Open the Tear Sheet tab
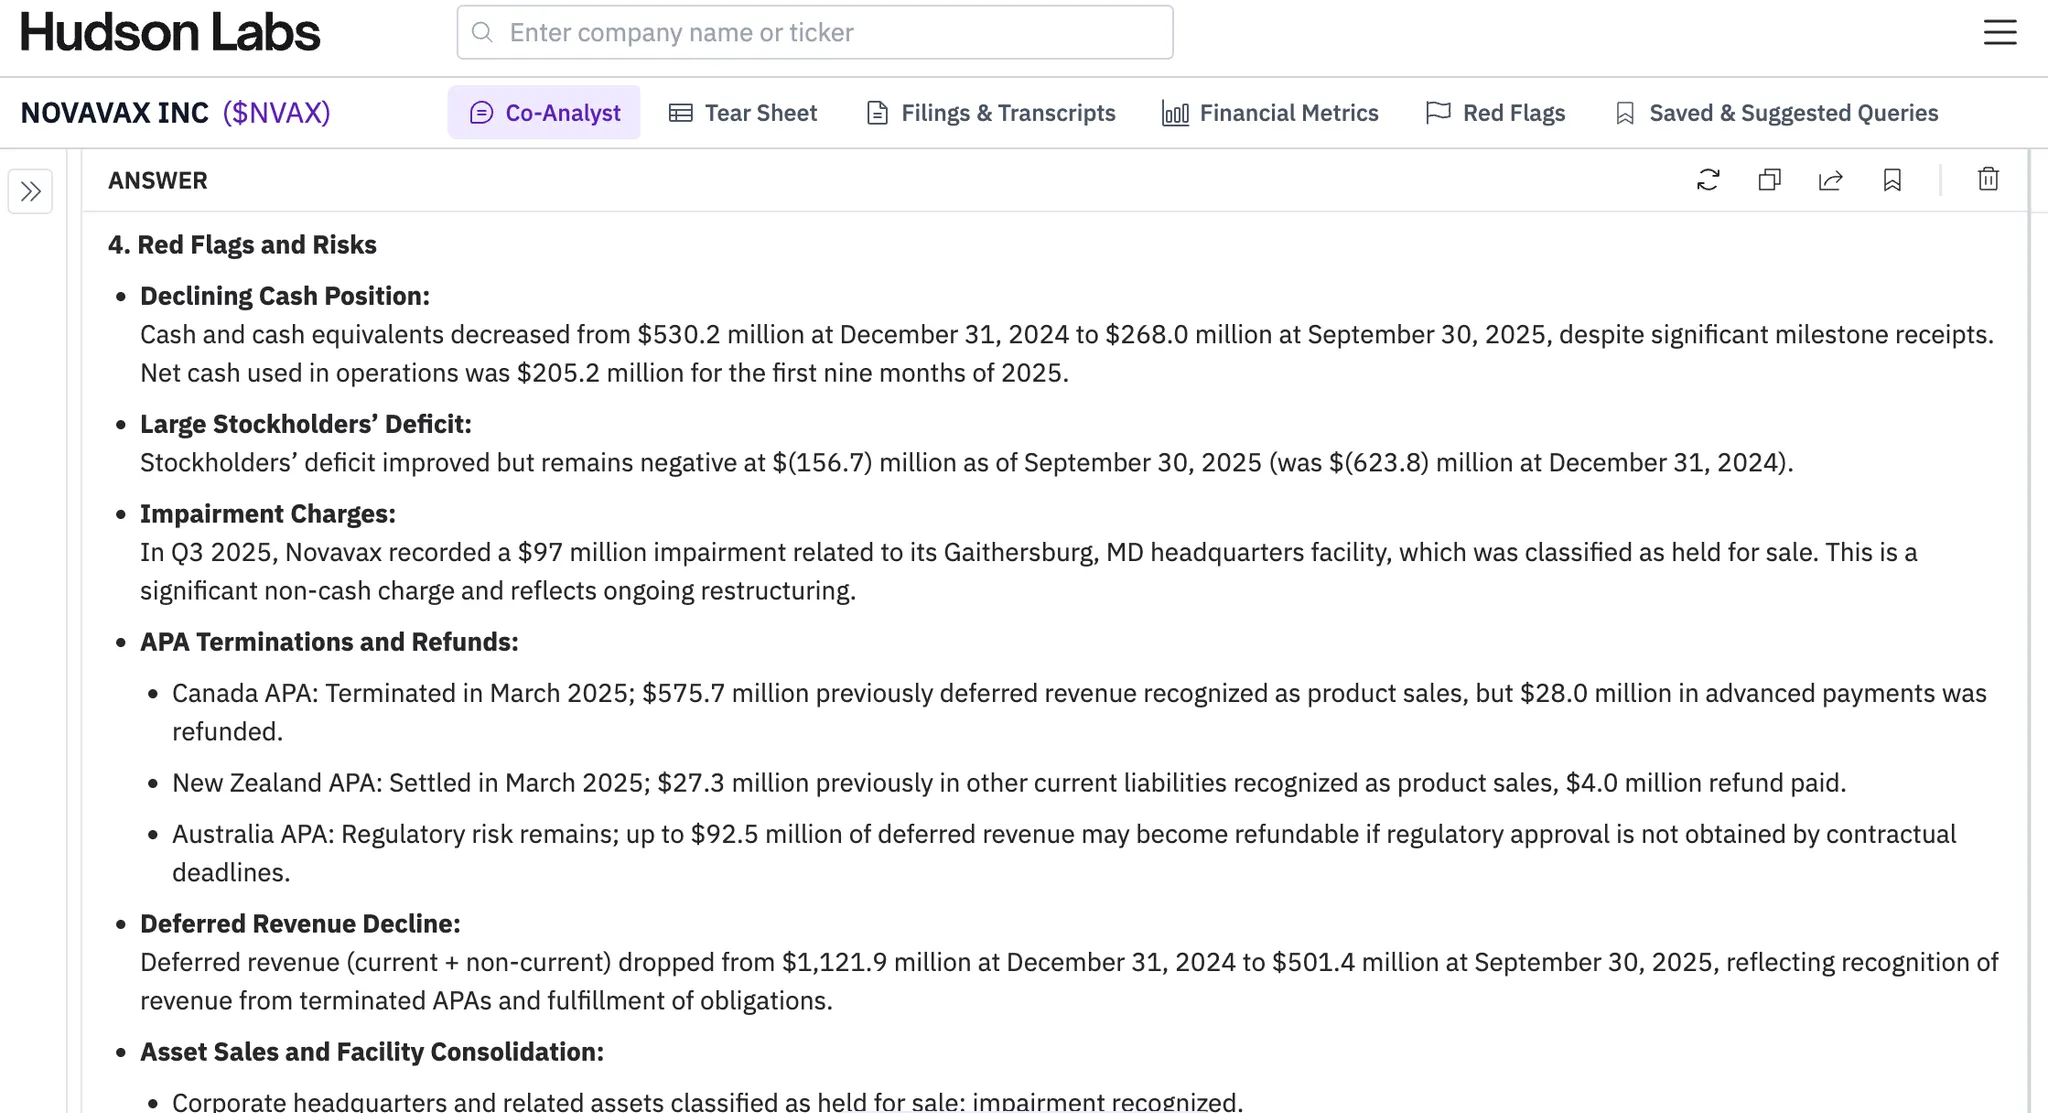The height and width of the screenshot is (1113, 2048). pos(743,113)
